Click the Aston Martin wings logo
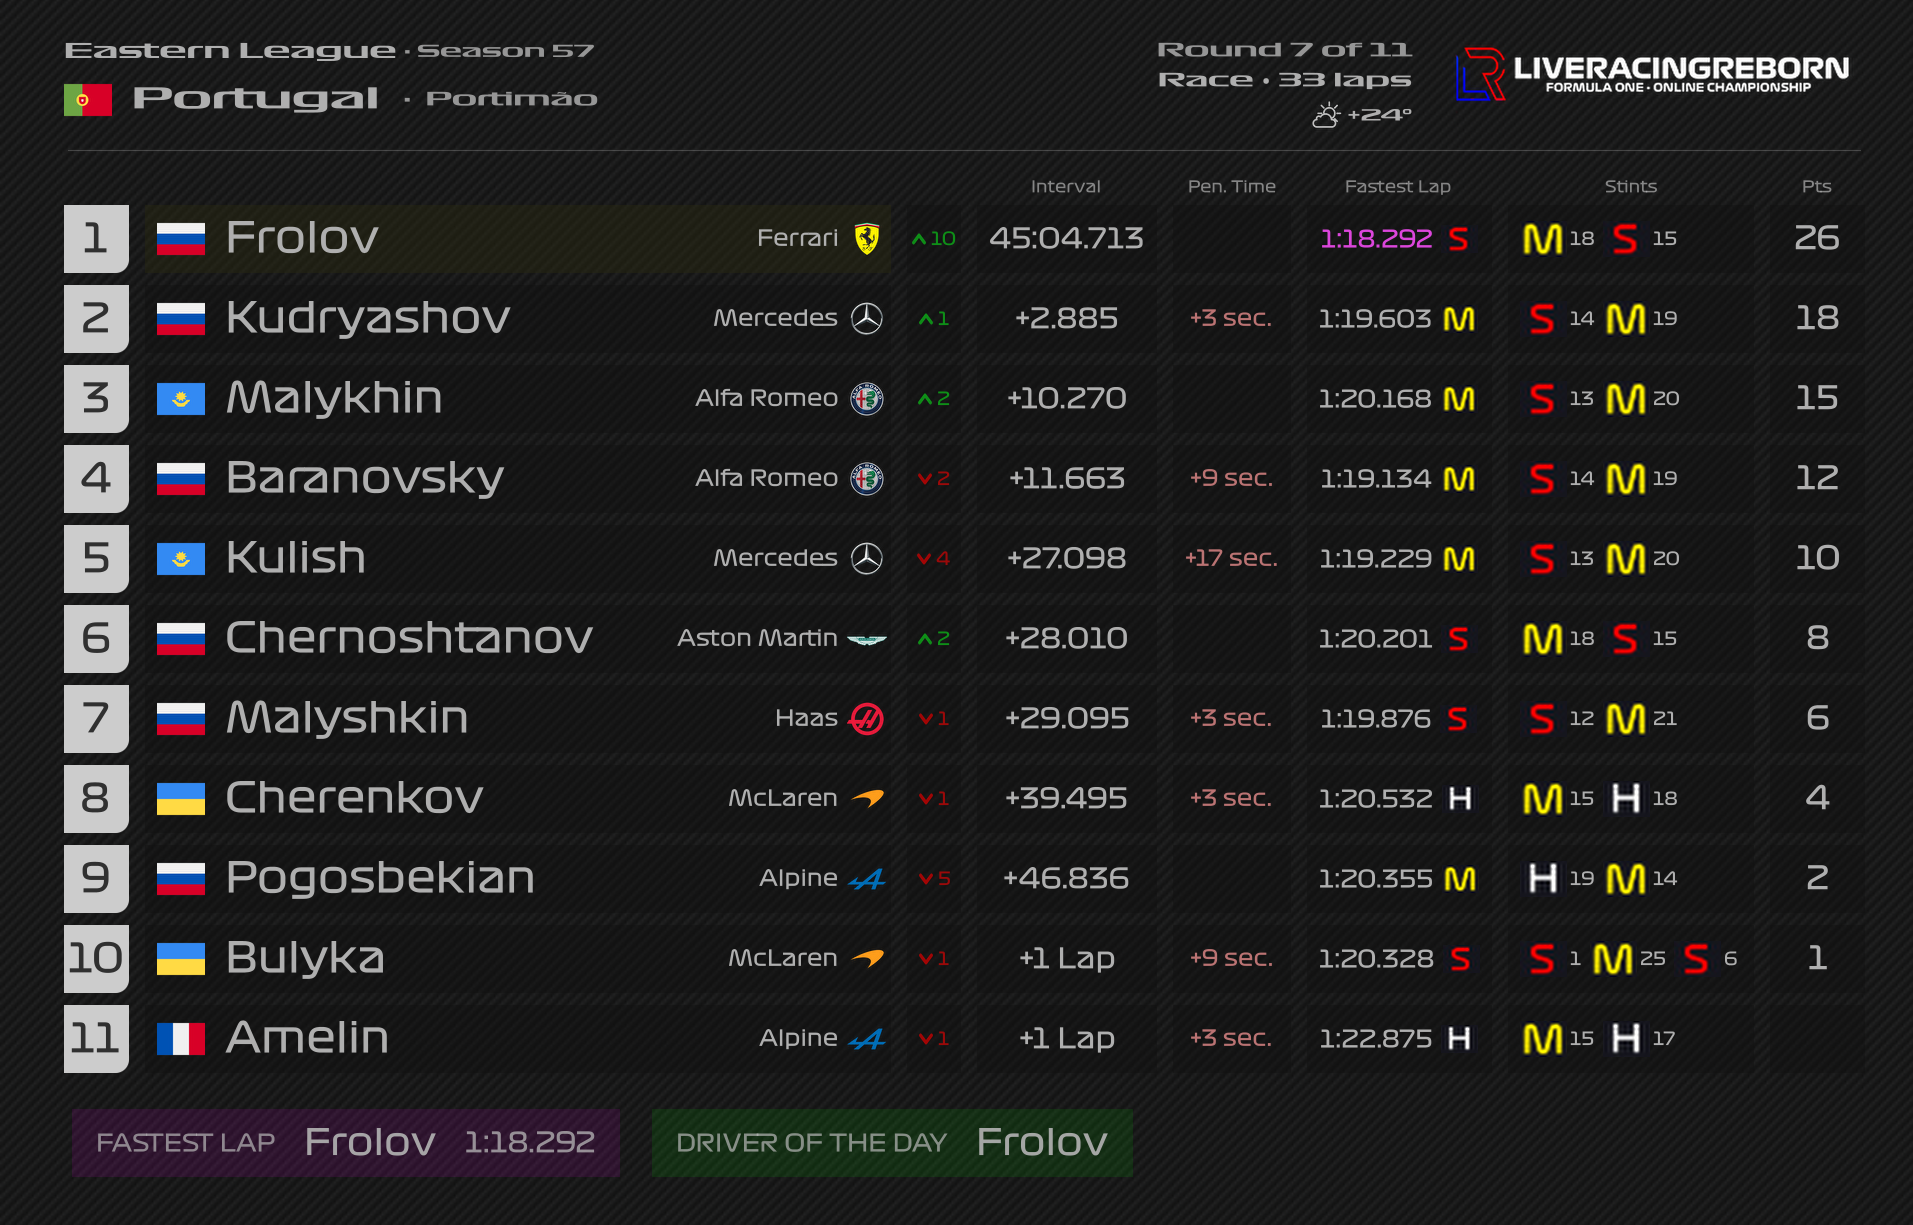Image resolution: width=1913 pixels, height=1225 pixels. pyautogui.click(x=867, y=639)
